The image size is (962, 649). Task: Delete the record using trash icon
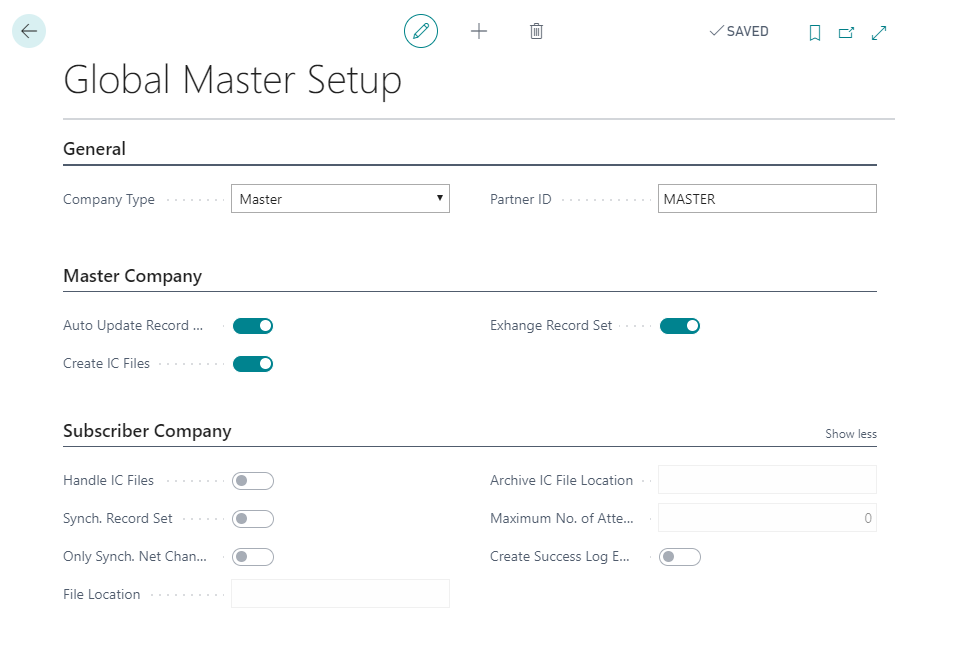(x=536, y=31)
